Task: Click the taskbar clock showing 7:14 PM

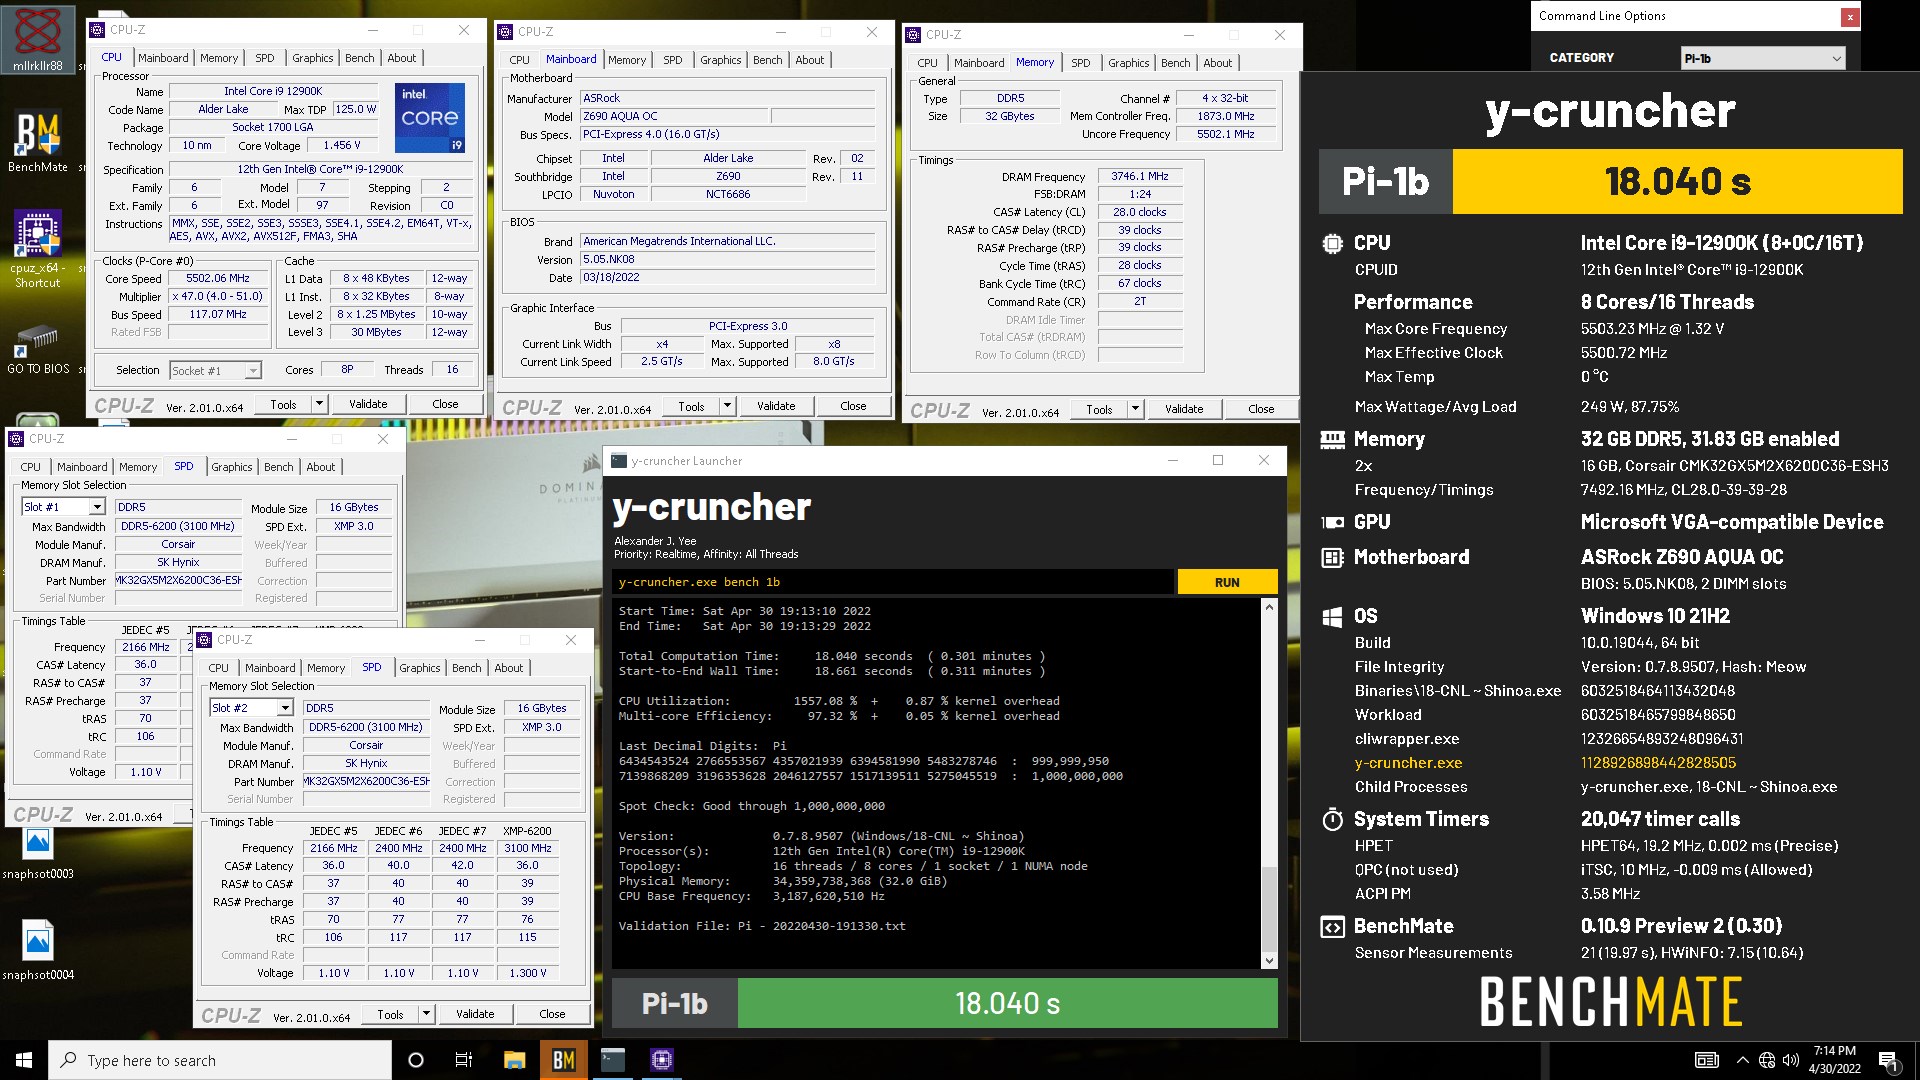Action: (x=1834, y=1060)
